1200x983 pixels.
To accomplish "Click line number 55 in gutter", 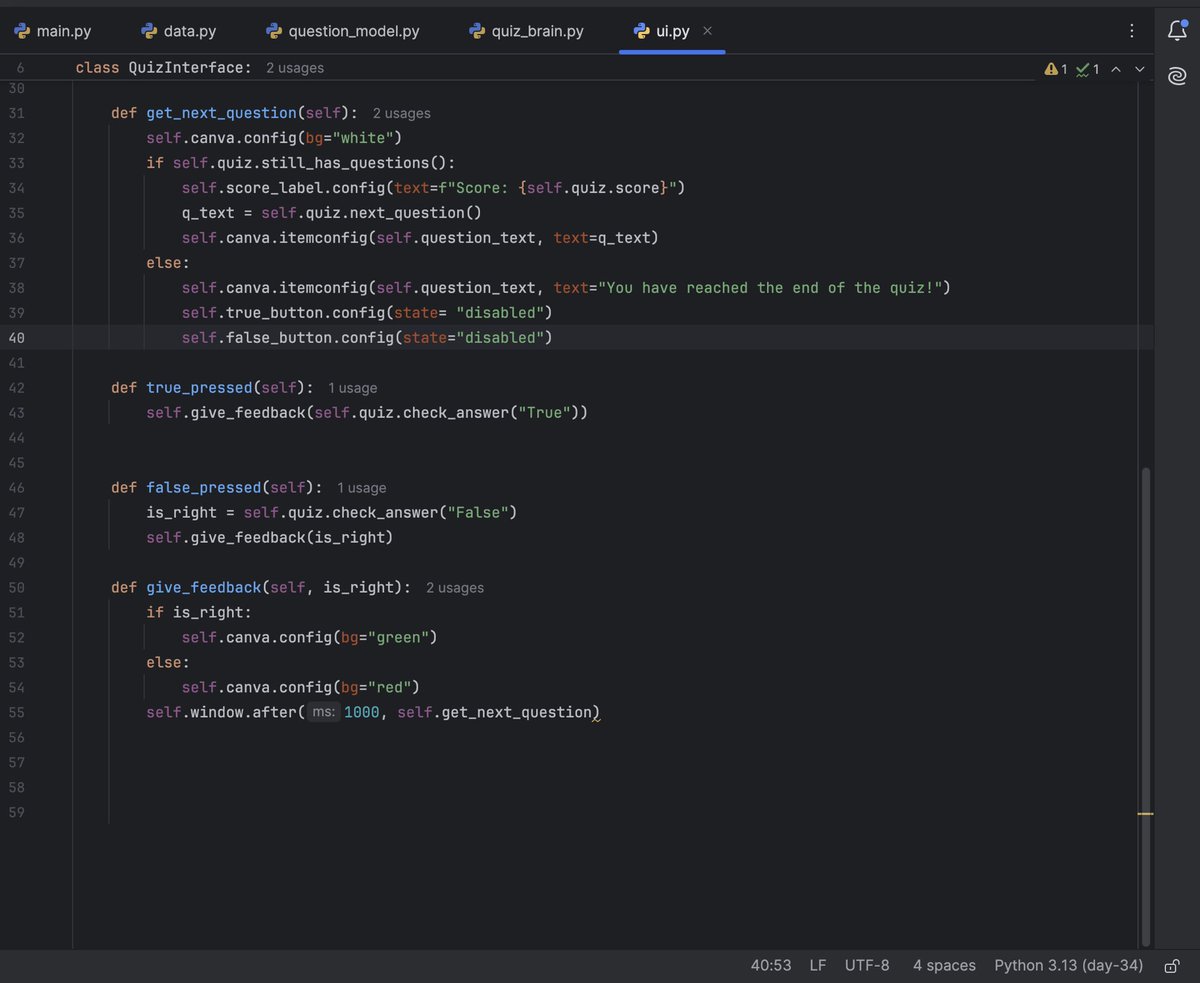I will (x=17, y=713).
